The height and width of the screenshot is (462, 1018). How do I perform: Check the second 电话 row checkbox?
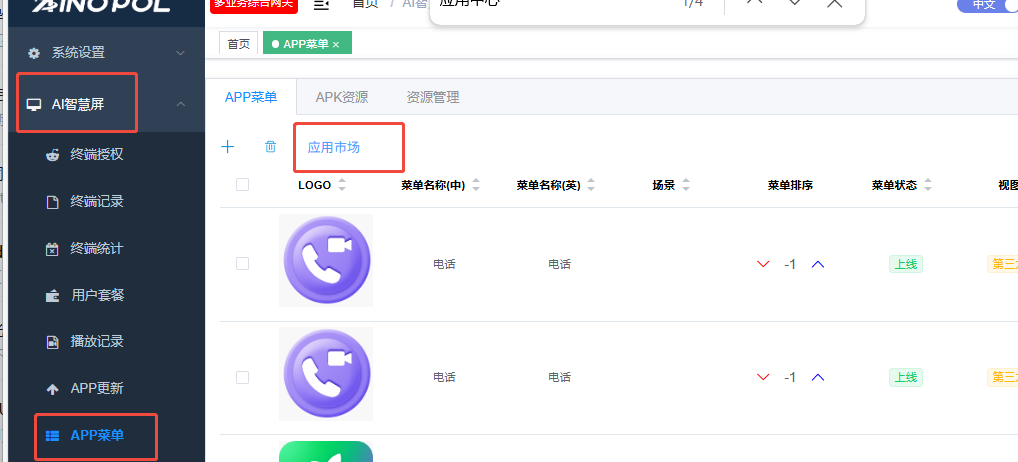242,377
